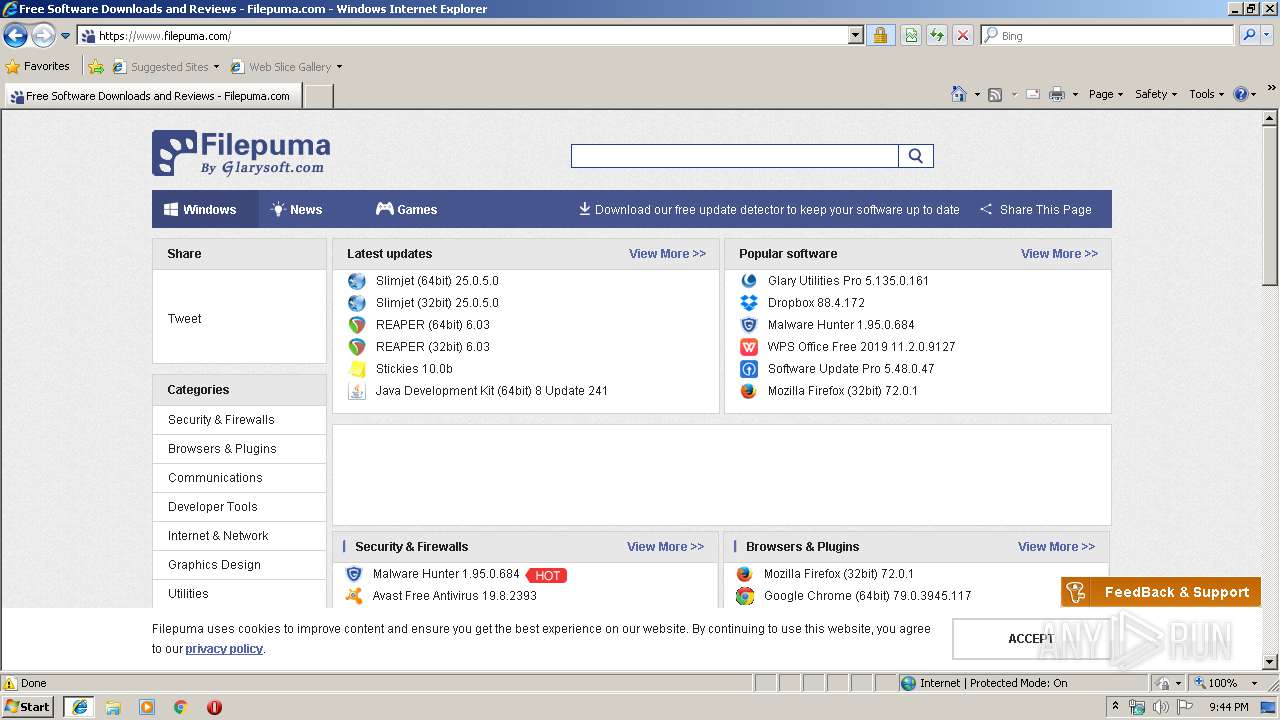
Task: Click the Tweet link in Share panel
Action: click(x=185, y=319)
